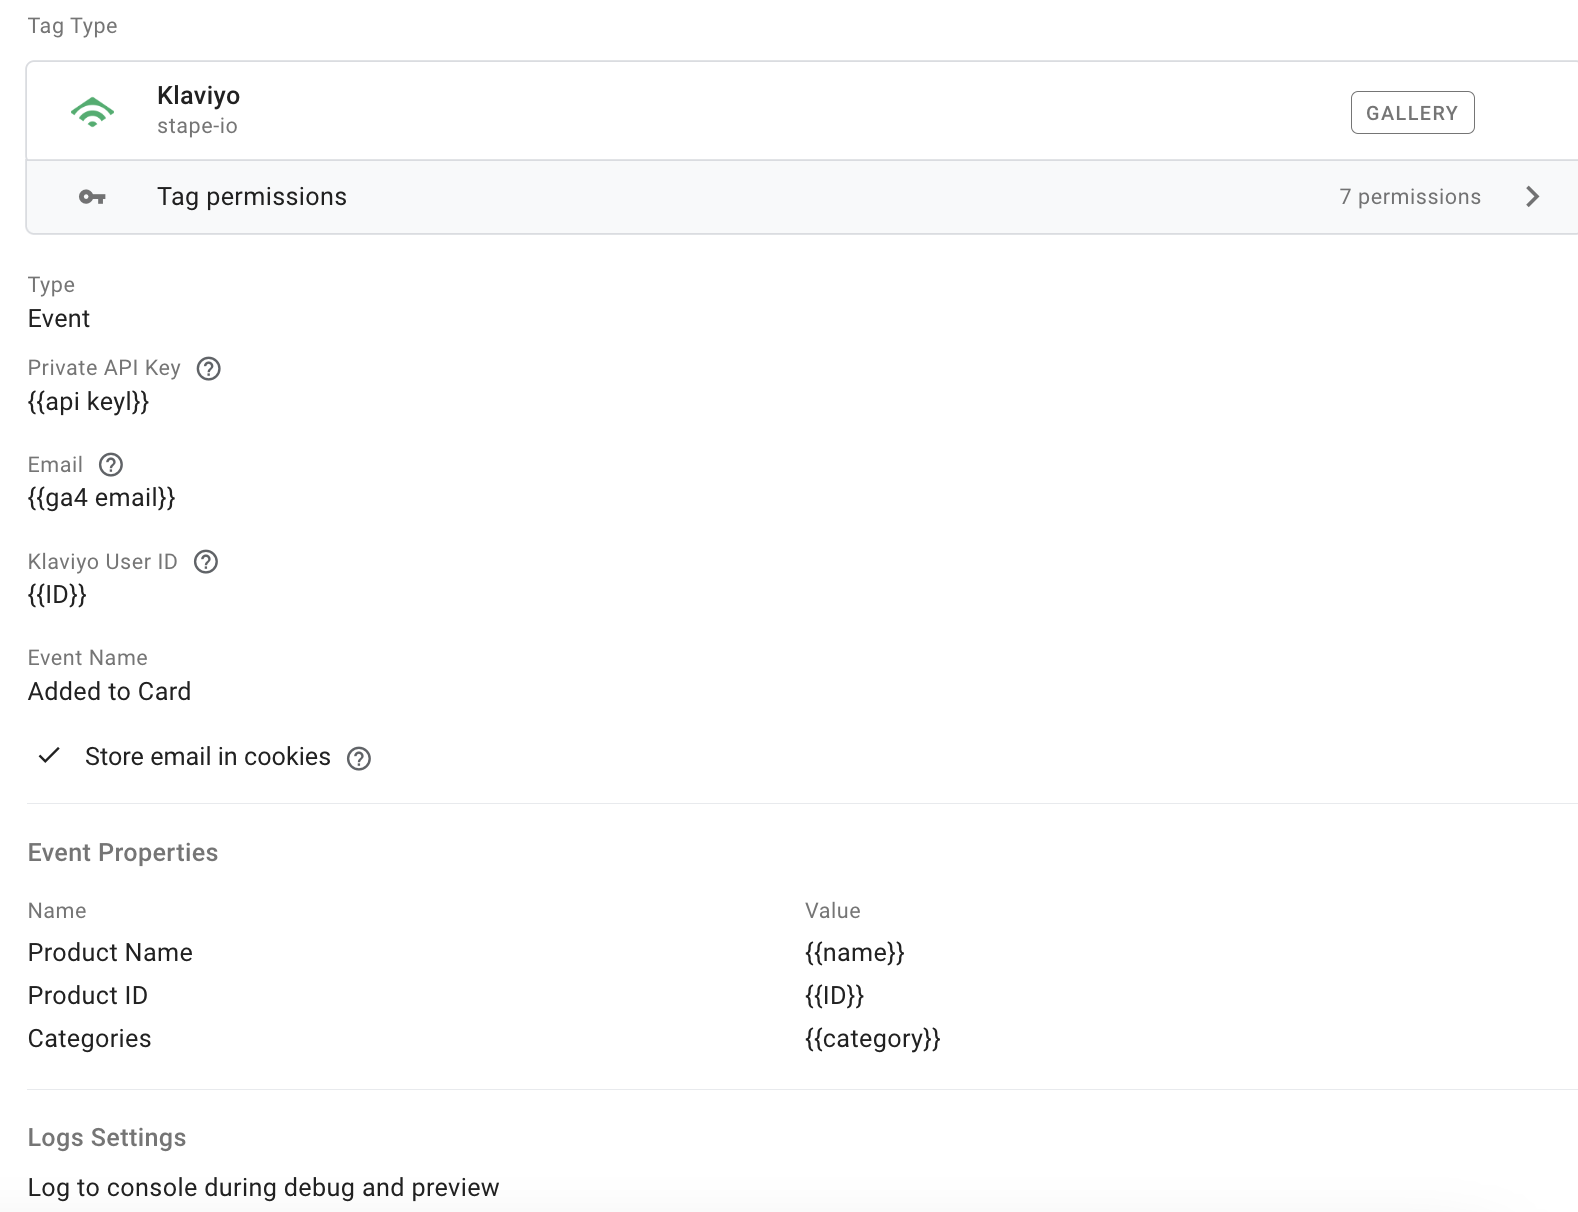The image size is (1578, 1212).
Task: Select the Klaviyo tag type title
Action: [198, 96]
